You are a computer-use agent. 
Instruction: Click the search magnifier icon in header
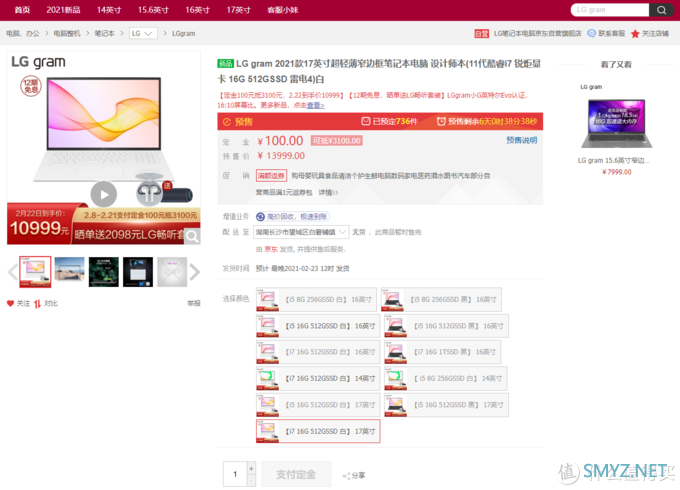[659, 10]
